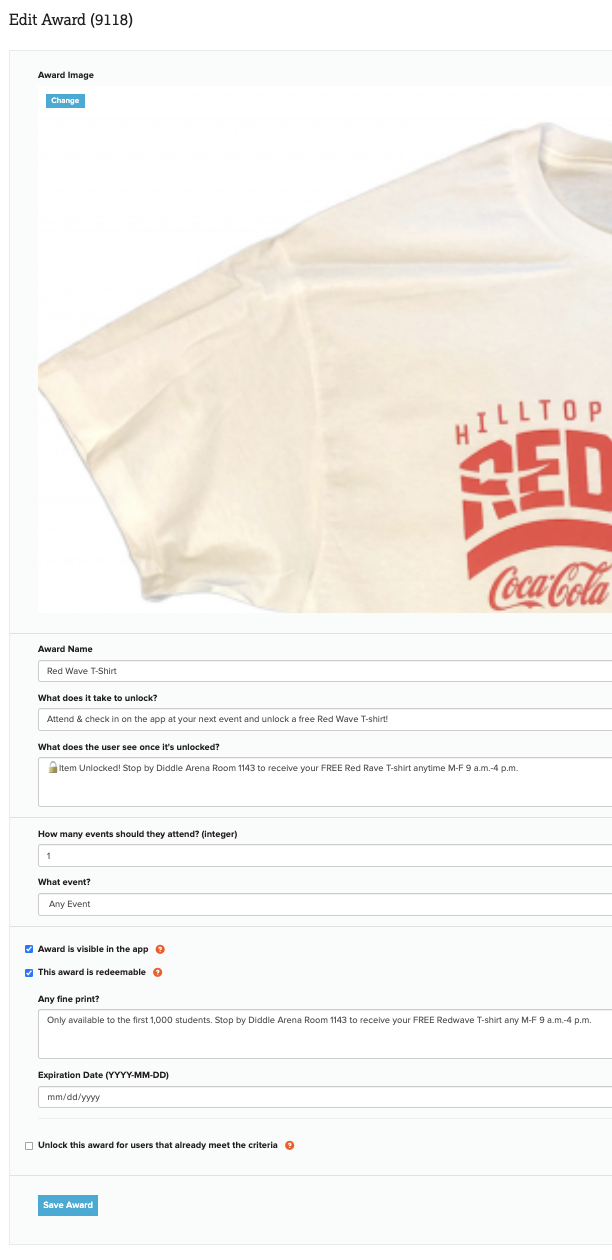Click the 'Award Image' label

(66, 75)
